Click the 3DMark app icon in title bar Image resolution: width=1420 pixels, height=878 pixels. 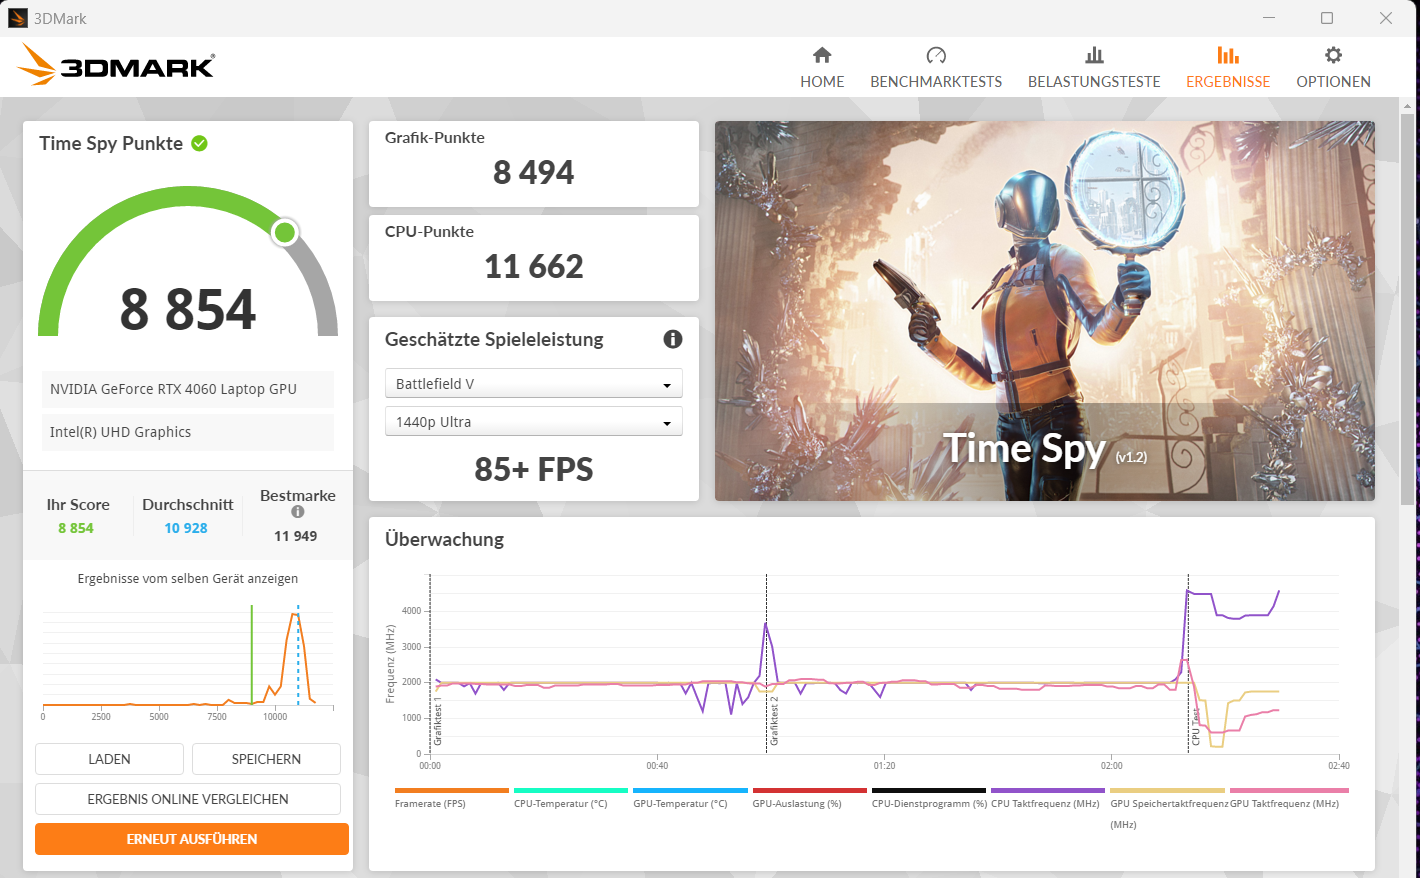click(17, 18)
